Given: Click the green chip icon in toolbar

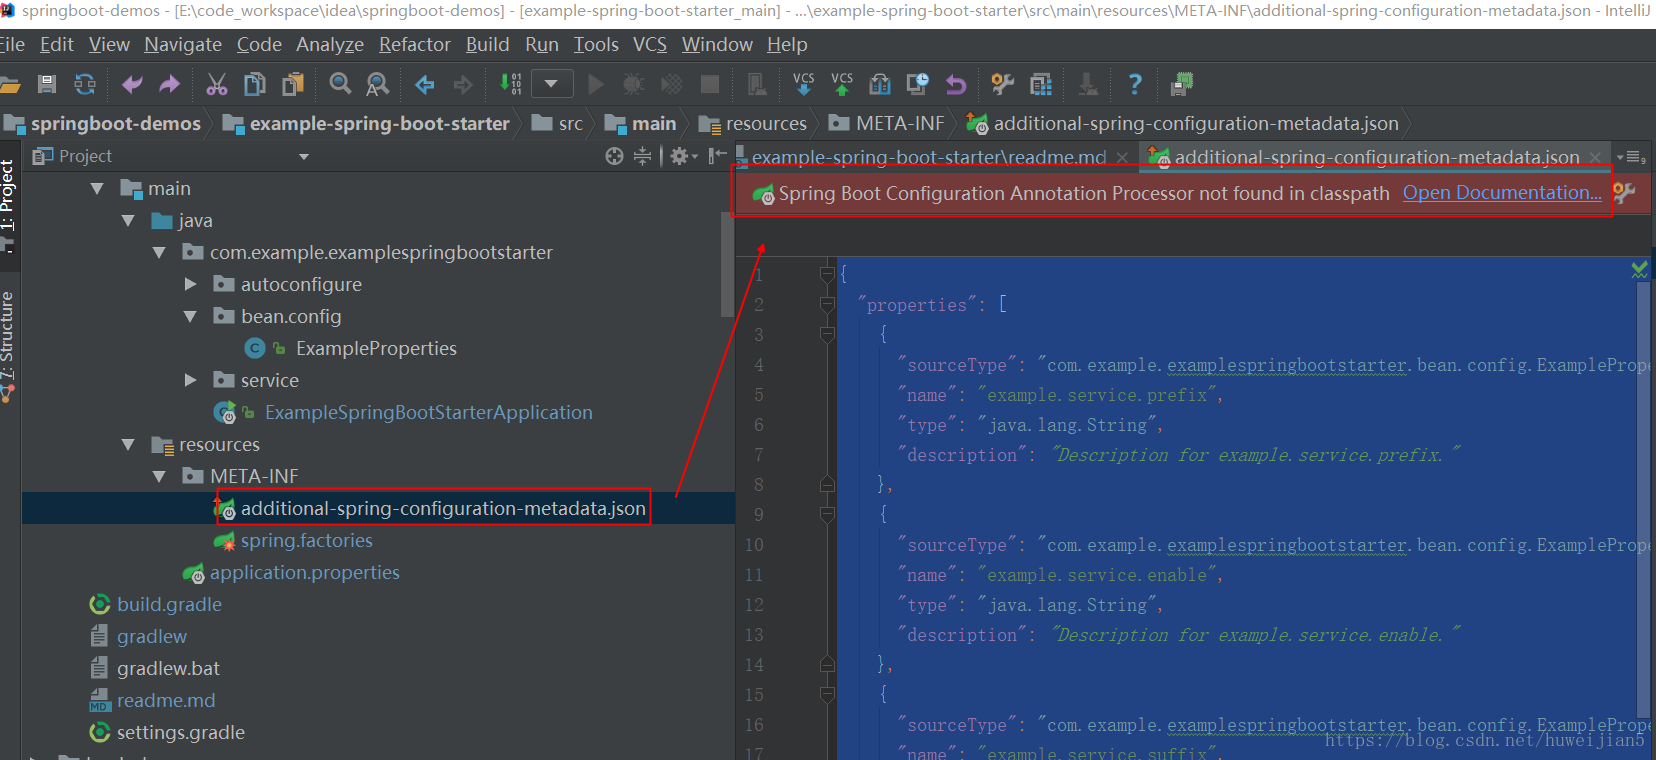Looking at the screenshot, I should point(1182,84).
